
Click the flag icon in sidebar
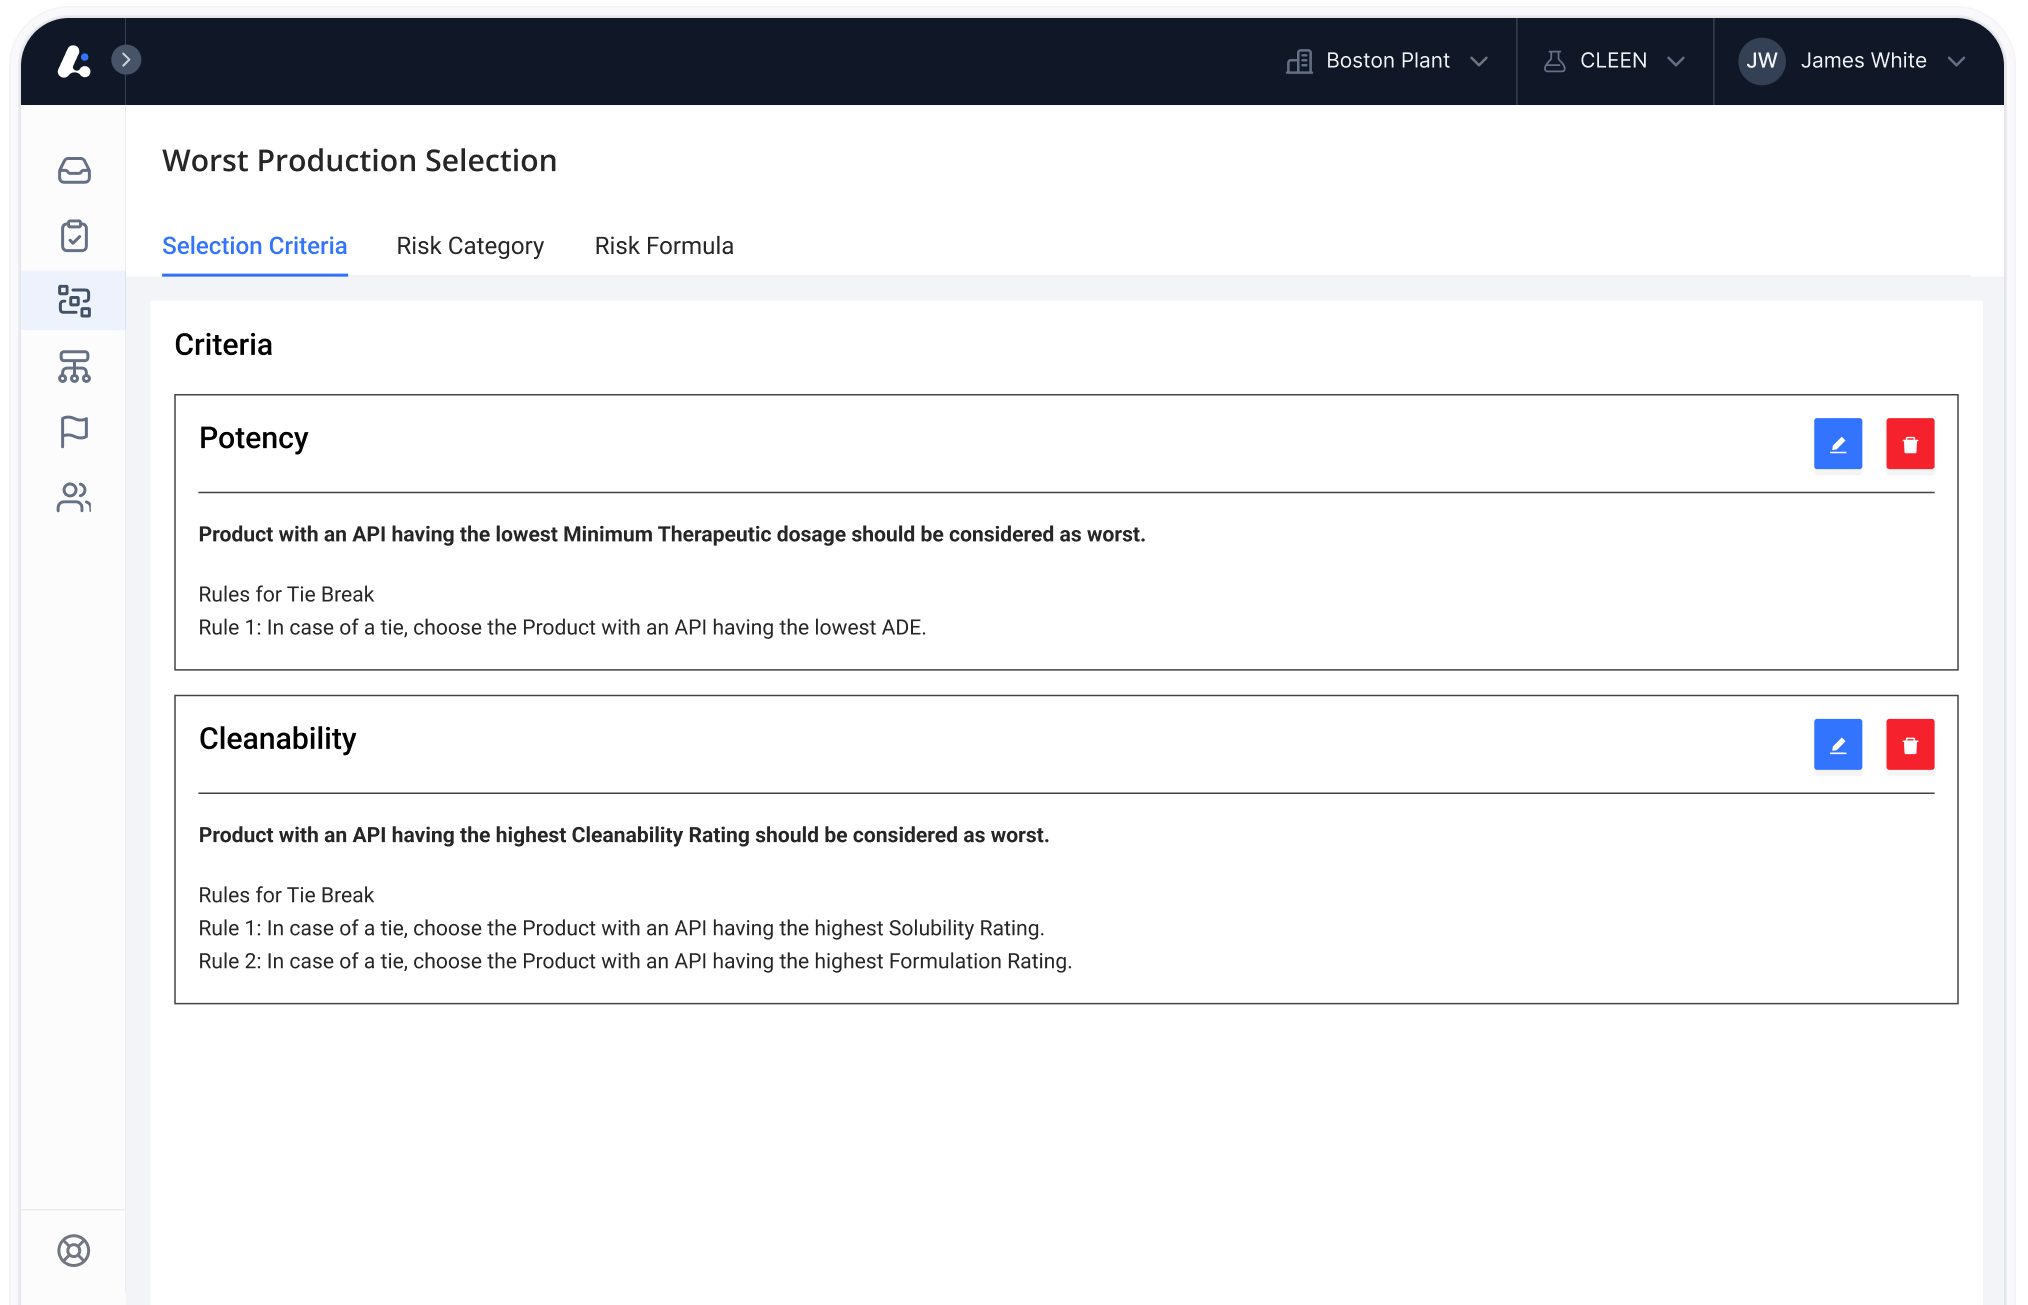tap(74, 432)
